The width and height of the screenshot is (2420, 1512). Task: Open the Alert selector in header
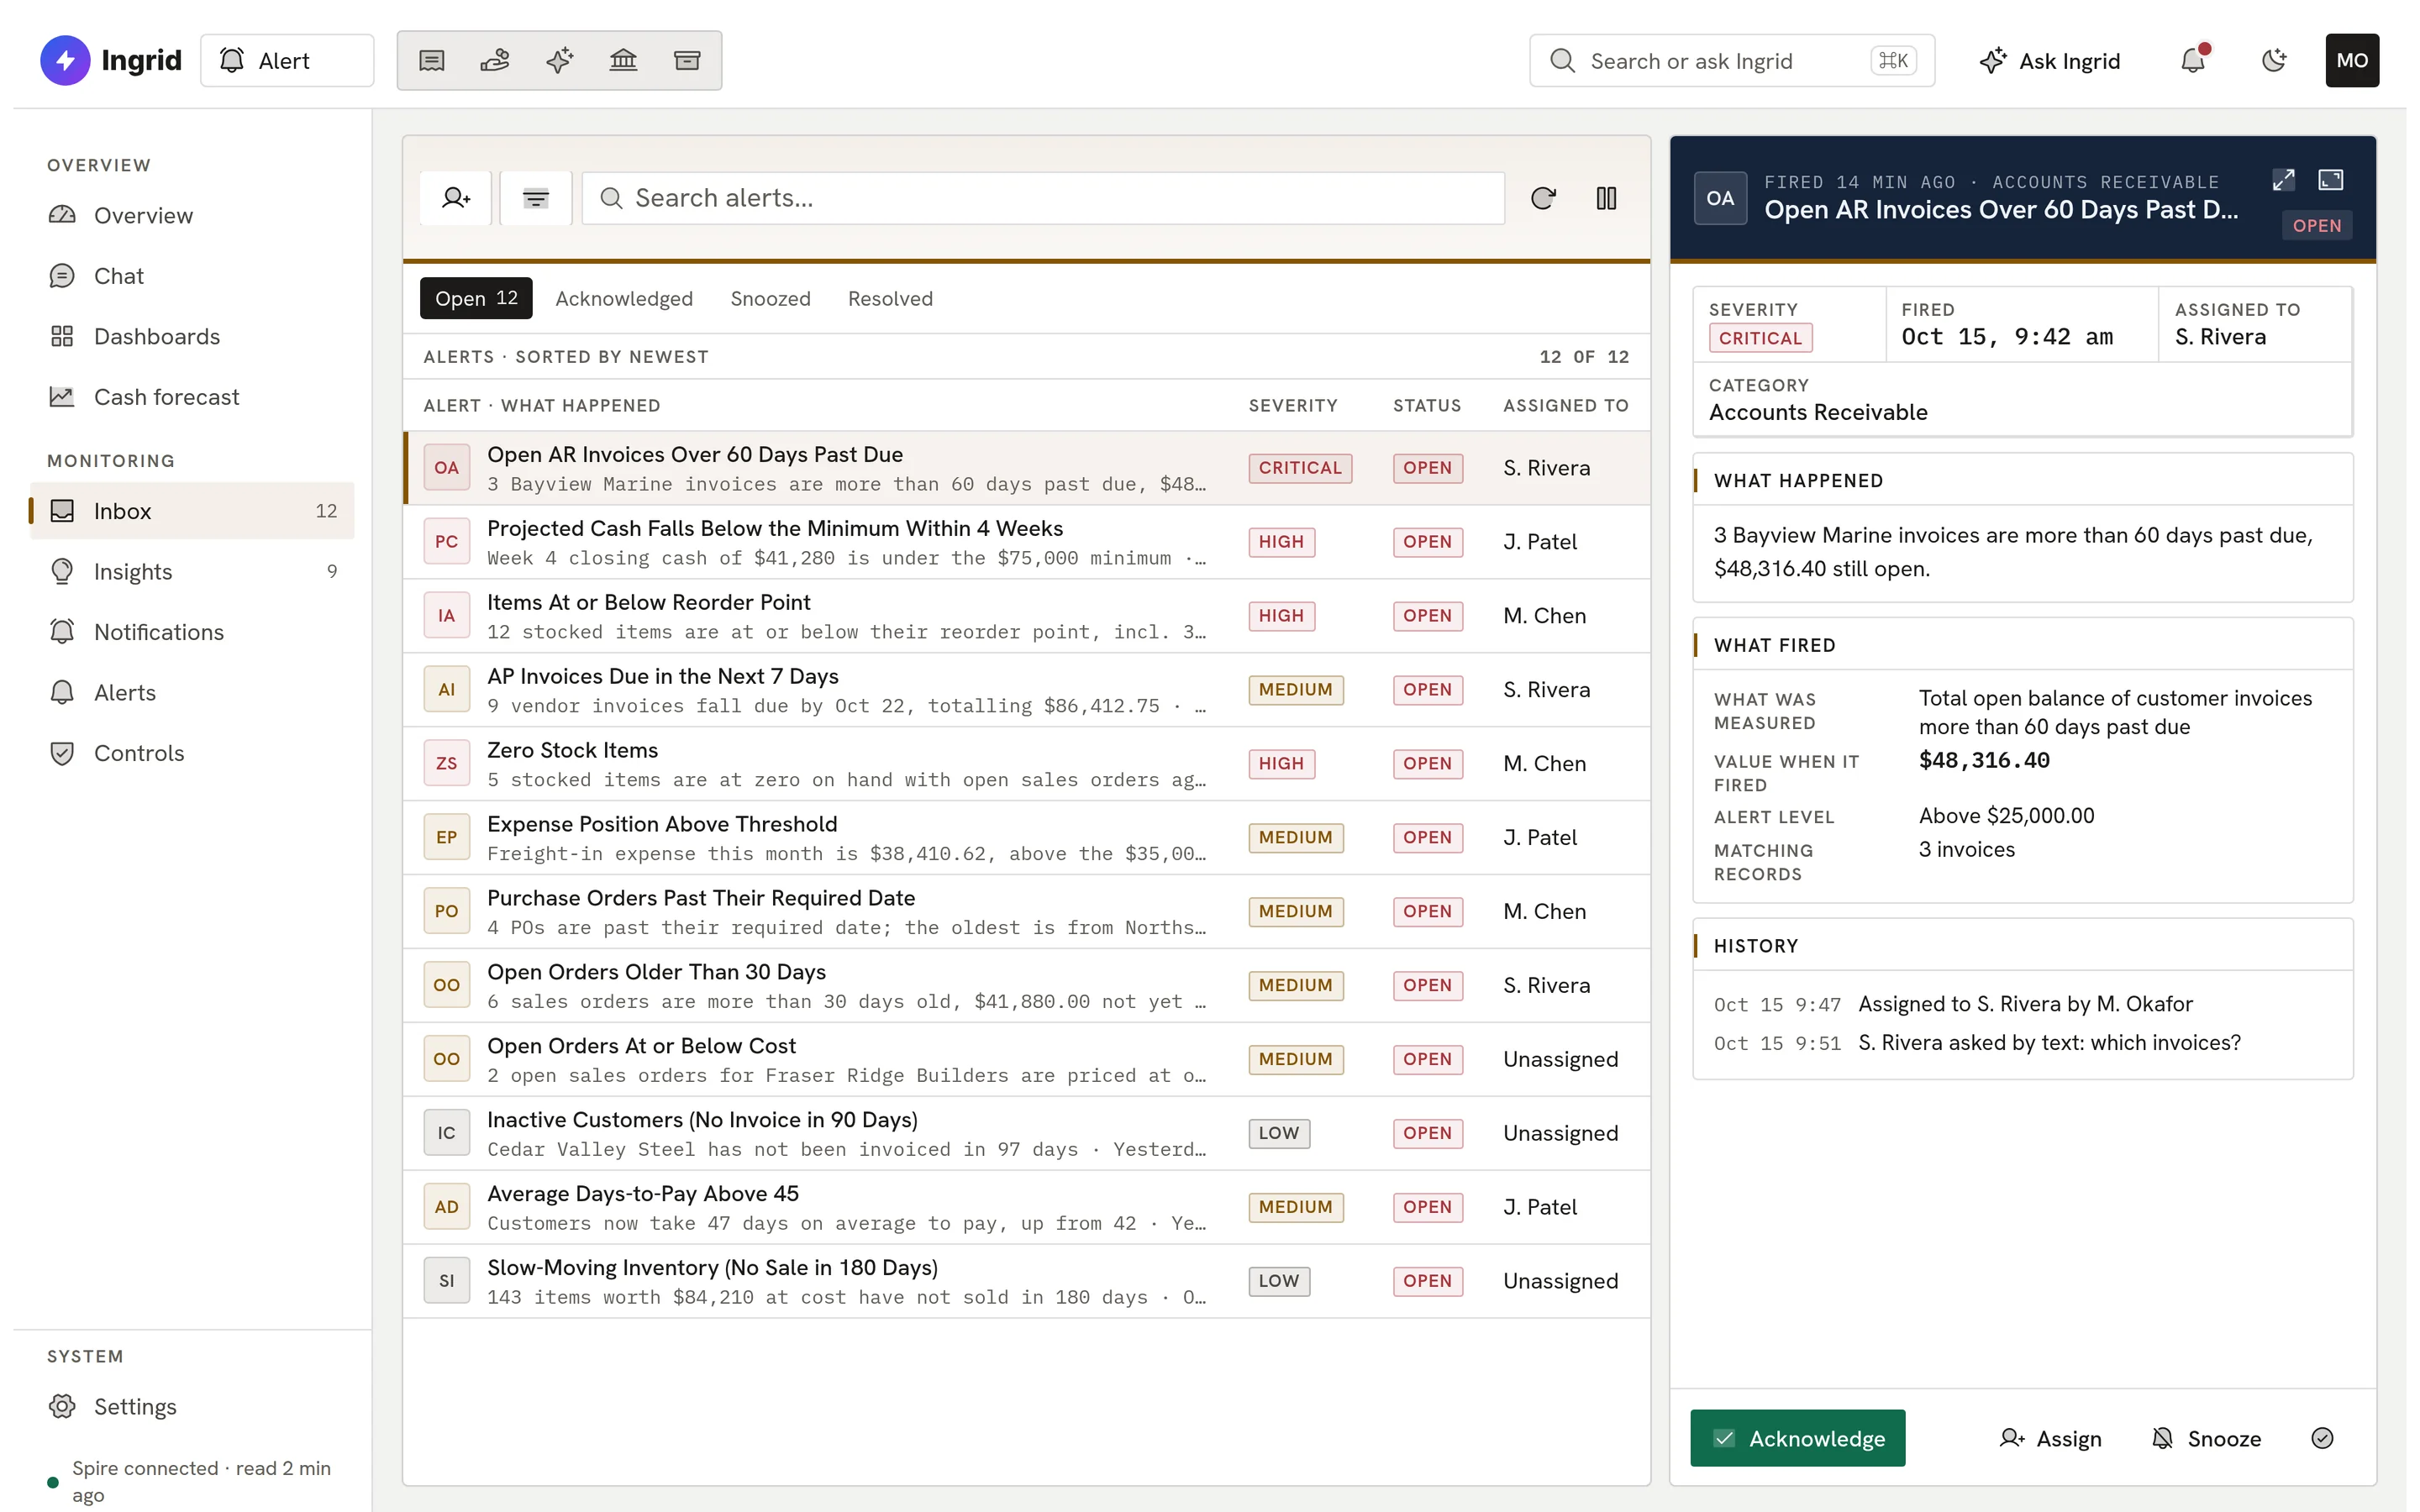click(287, 61)
